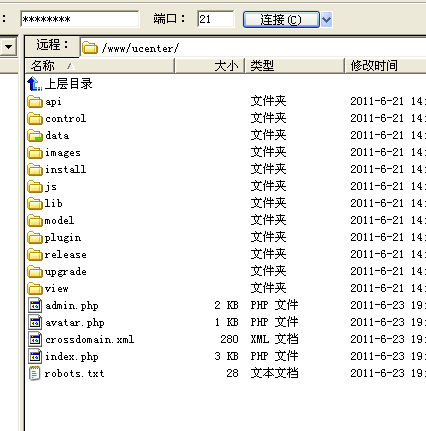Click the file name index.php
This screenshot has height=431, width=426.
click(x=72, y=357)
